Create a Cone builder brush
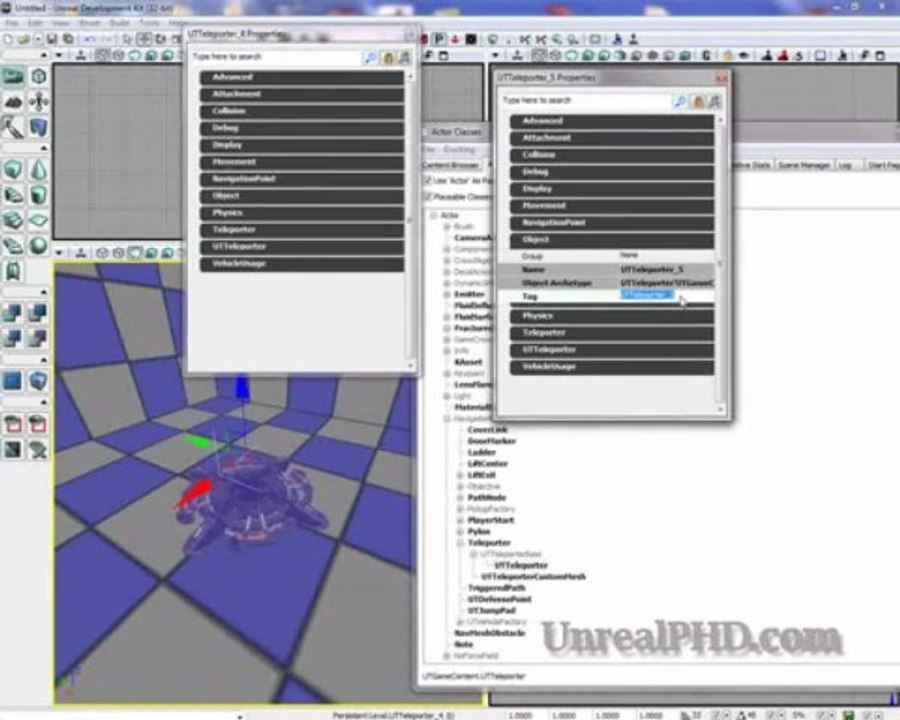This screenshot has width=900, height=720. pyautogui.click(x=38, y=170)
